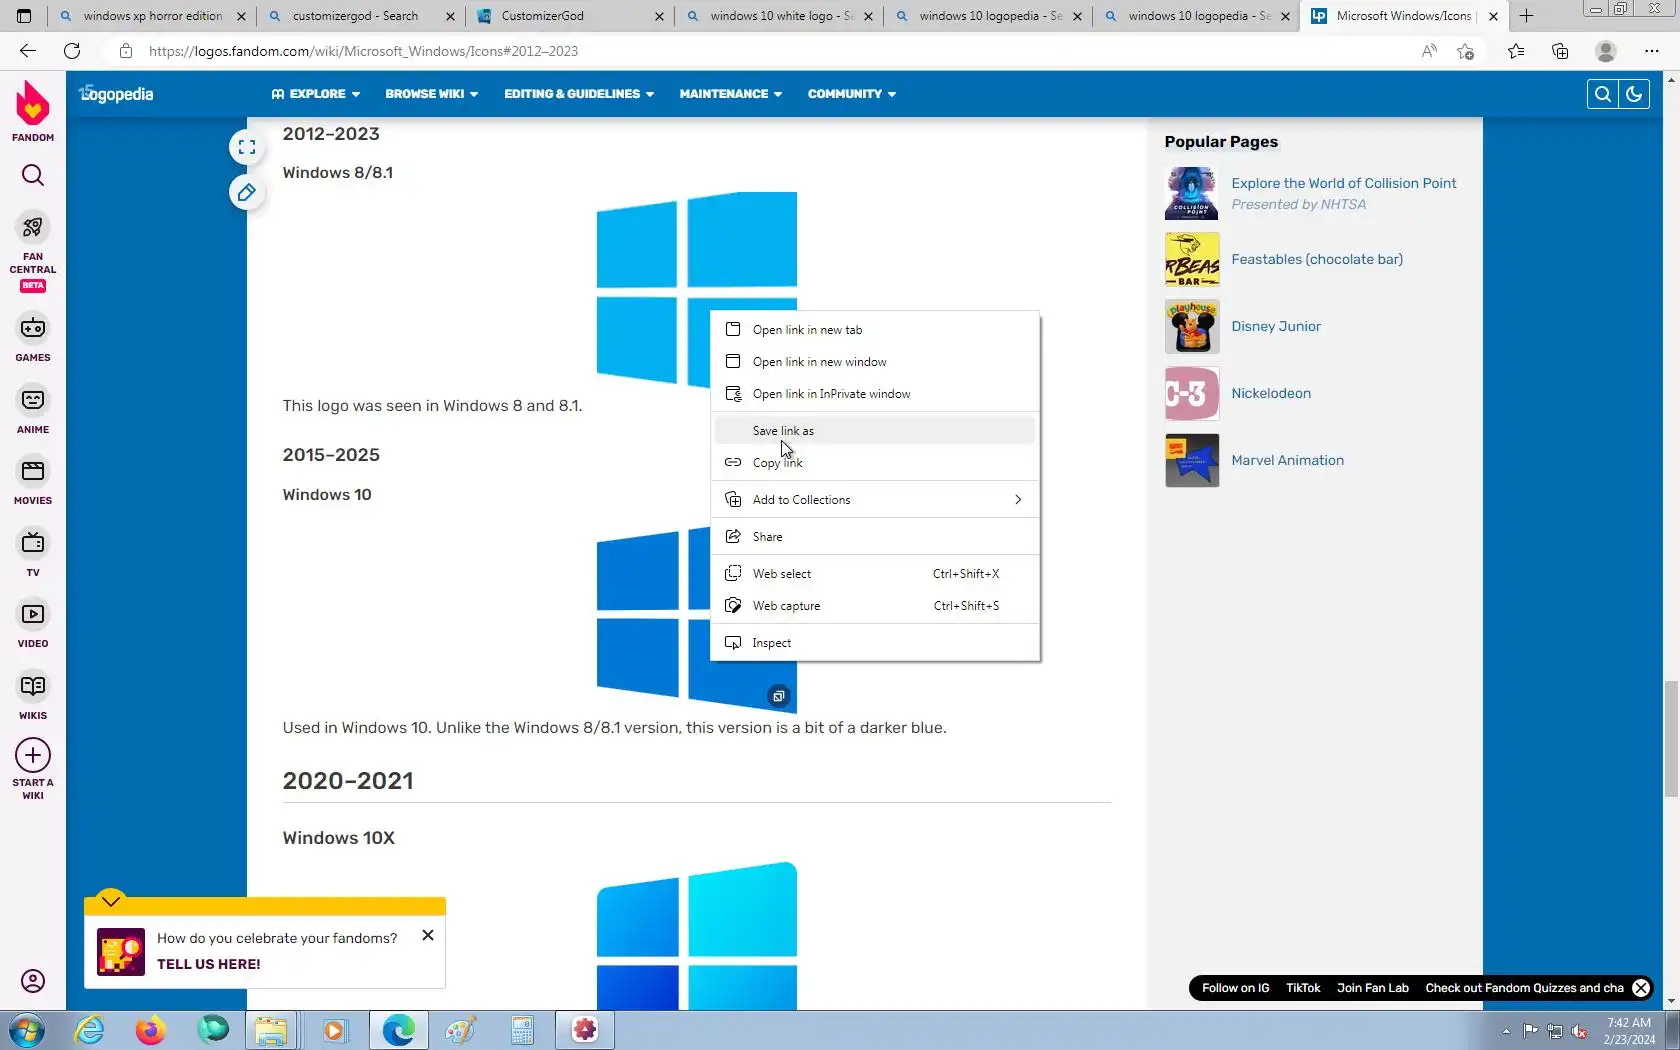Expand the Maintenance dropdown
The width and height of the screenshot is (1680, 1050).
[731, 94]
